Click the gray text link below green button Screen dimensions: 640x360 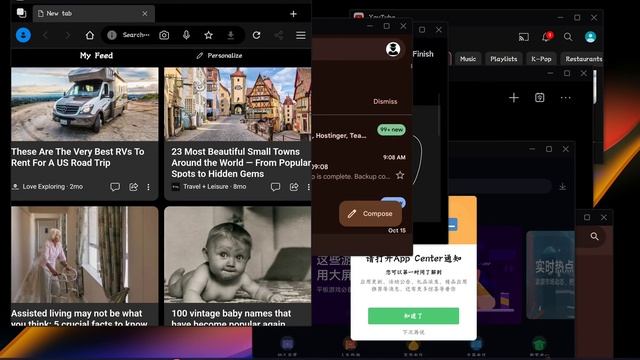point(413,332)
